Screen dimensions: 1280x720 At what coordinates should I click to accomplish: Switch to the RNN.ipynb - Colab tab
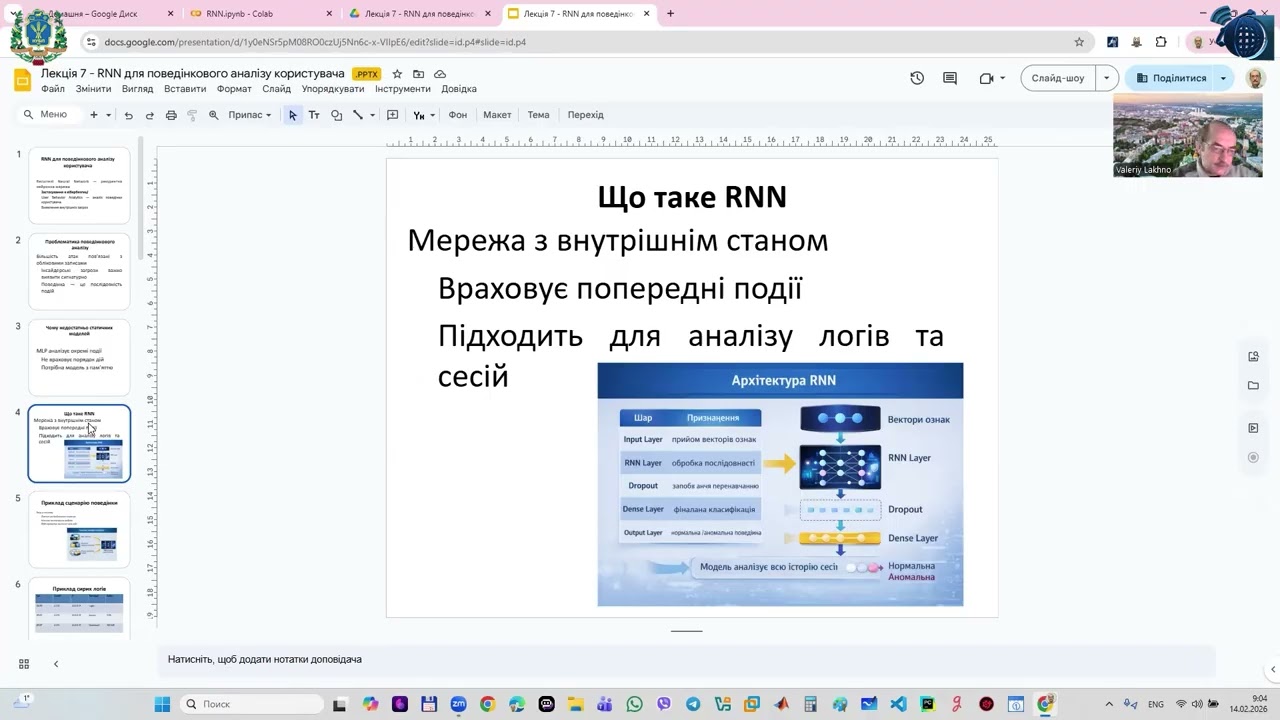coord(262,14)
